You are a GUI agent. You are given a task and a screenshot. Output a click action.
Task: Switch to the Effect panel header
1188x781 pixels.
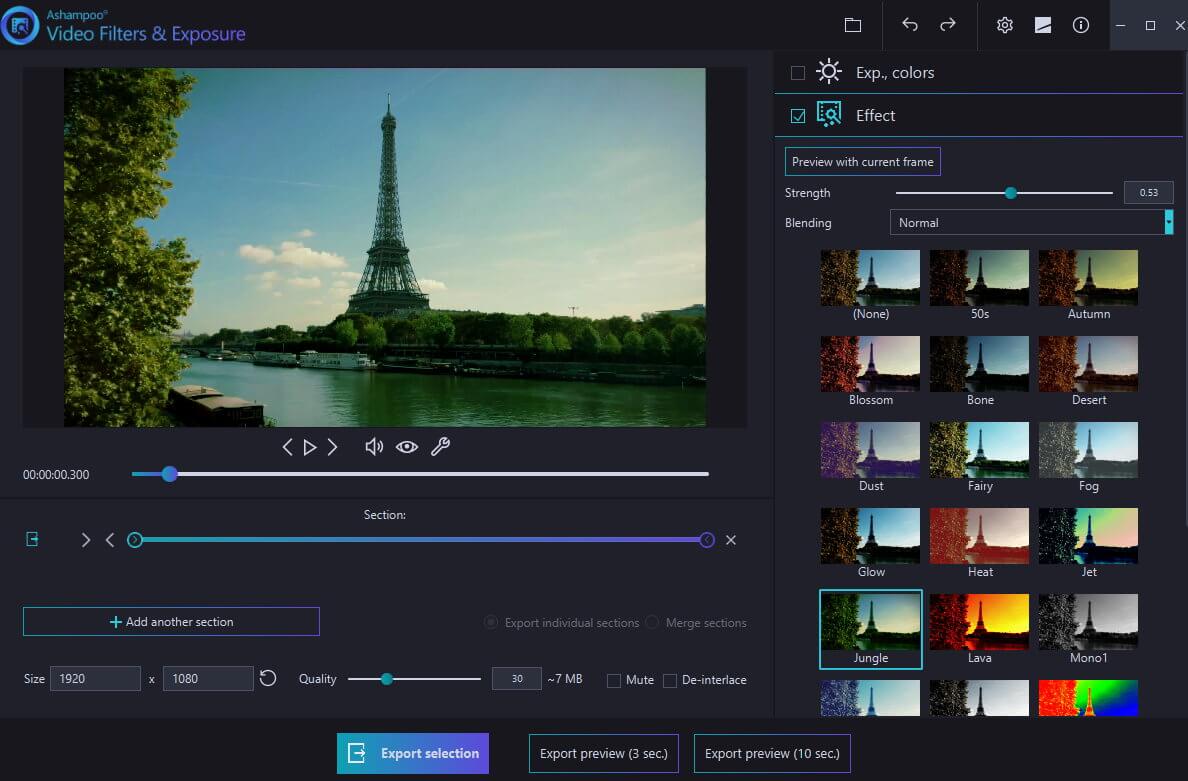coord(875,115)
